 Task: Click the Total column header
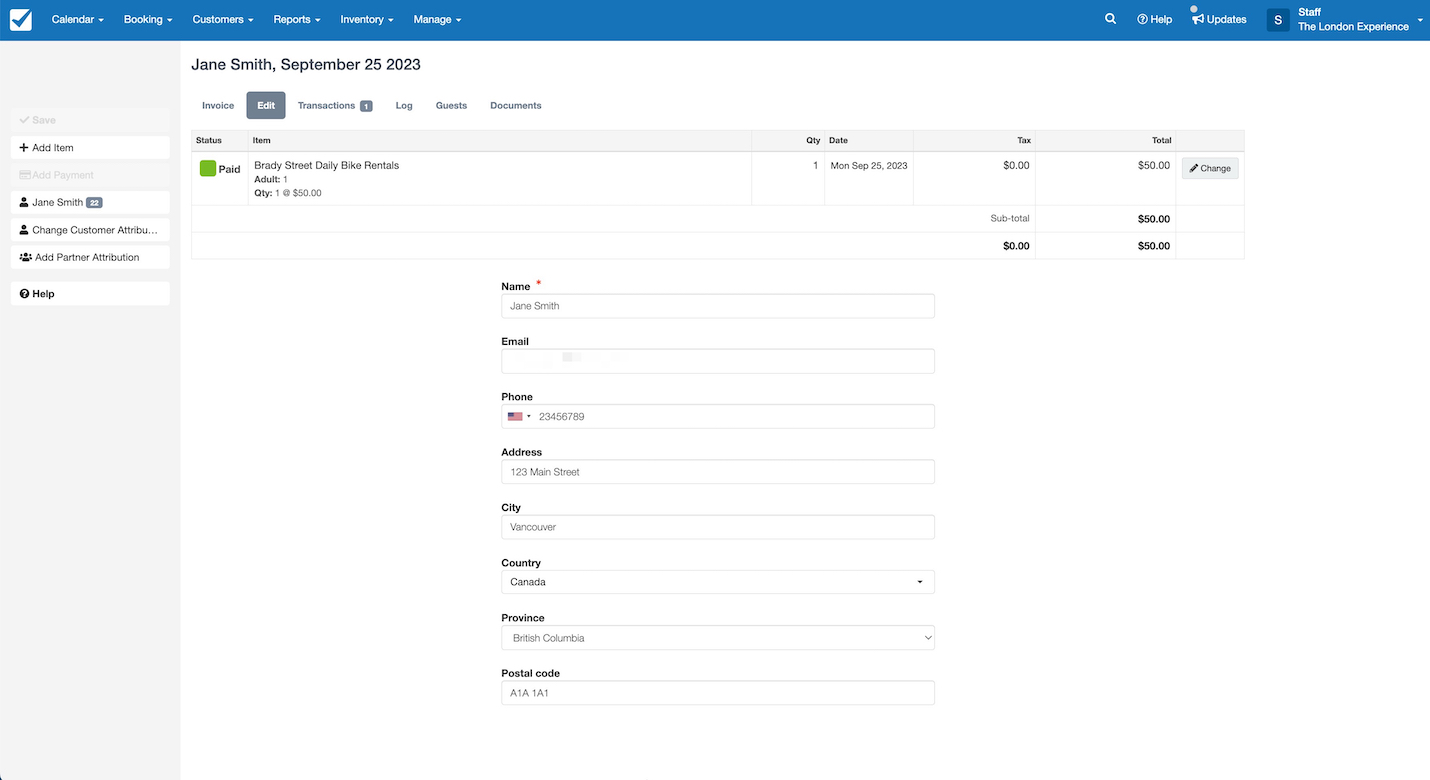coord(1161,140)
